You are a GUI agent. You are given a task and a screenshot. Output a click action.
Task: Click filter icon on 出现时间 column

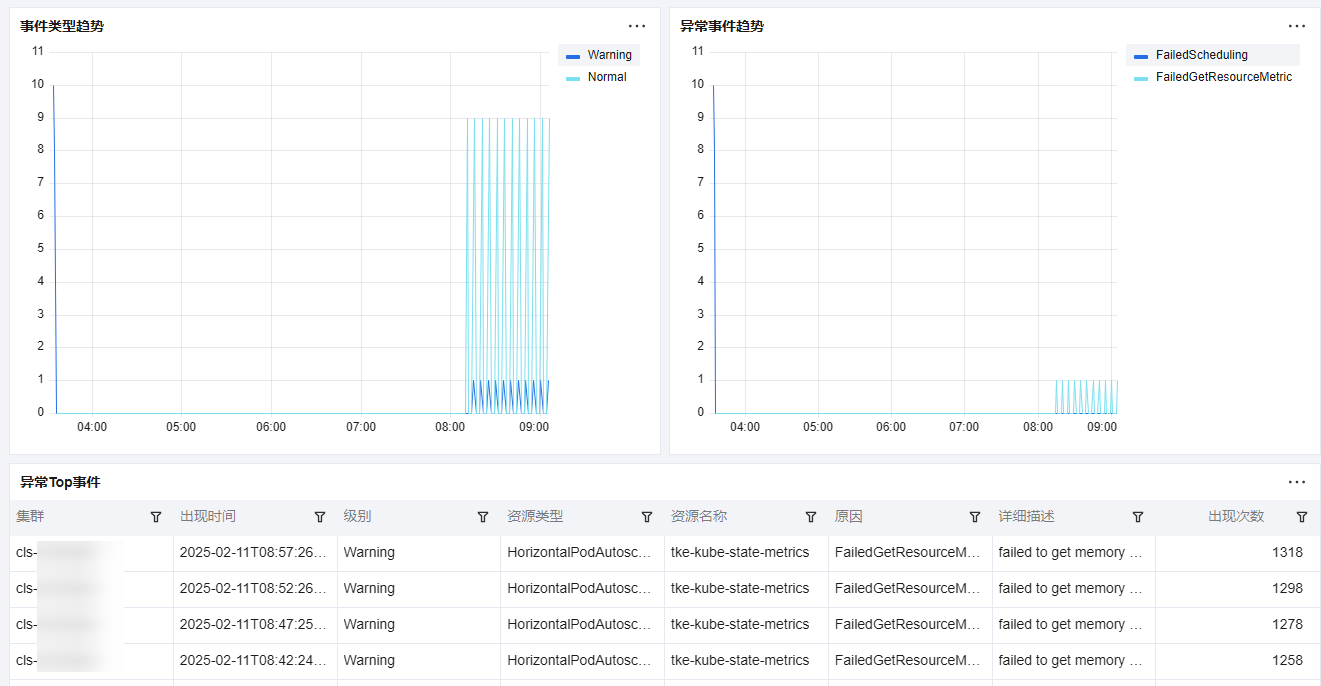[320, 517]
